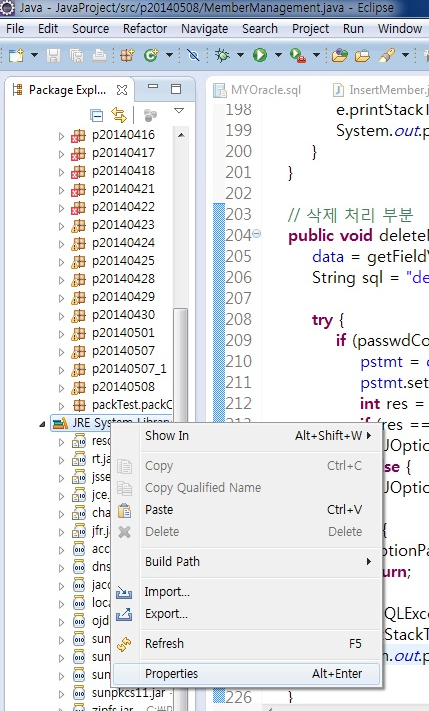The width and height of the screenshot is (429, 711).
Task: Open the Window menu
Action: pos(400,29)
